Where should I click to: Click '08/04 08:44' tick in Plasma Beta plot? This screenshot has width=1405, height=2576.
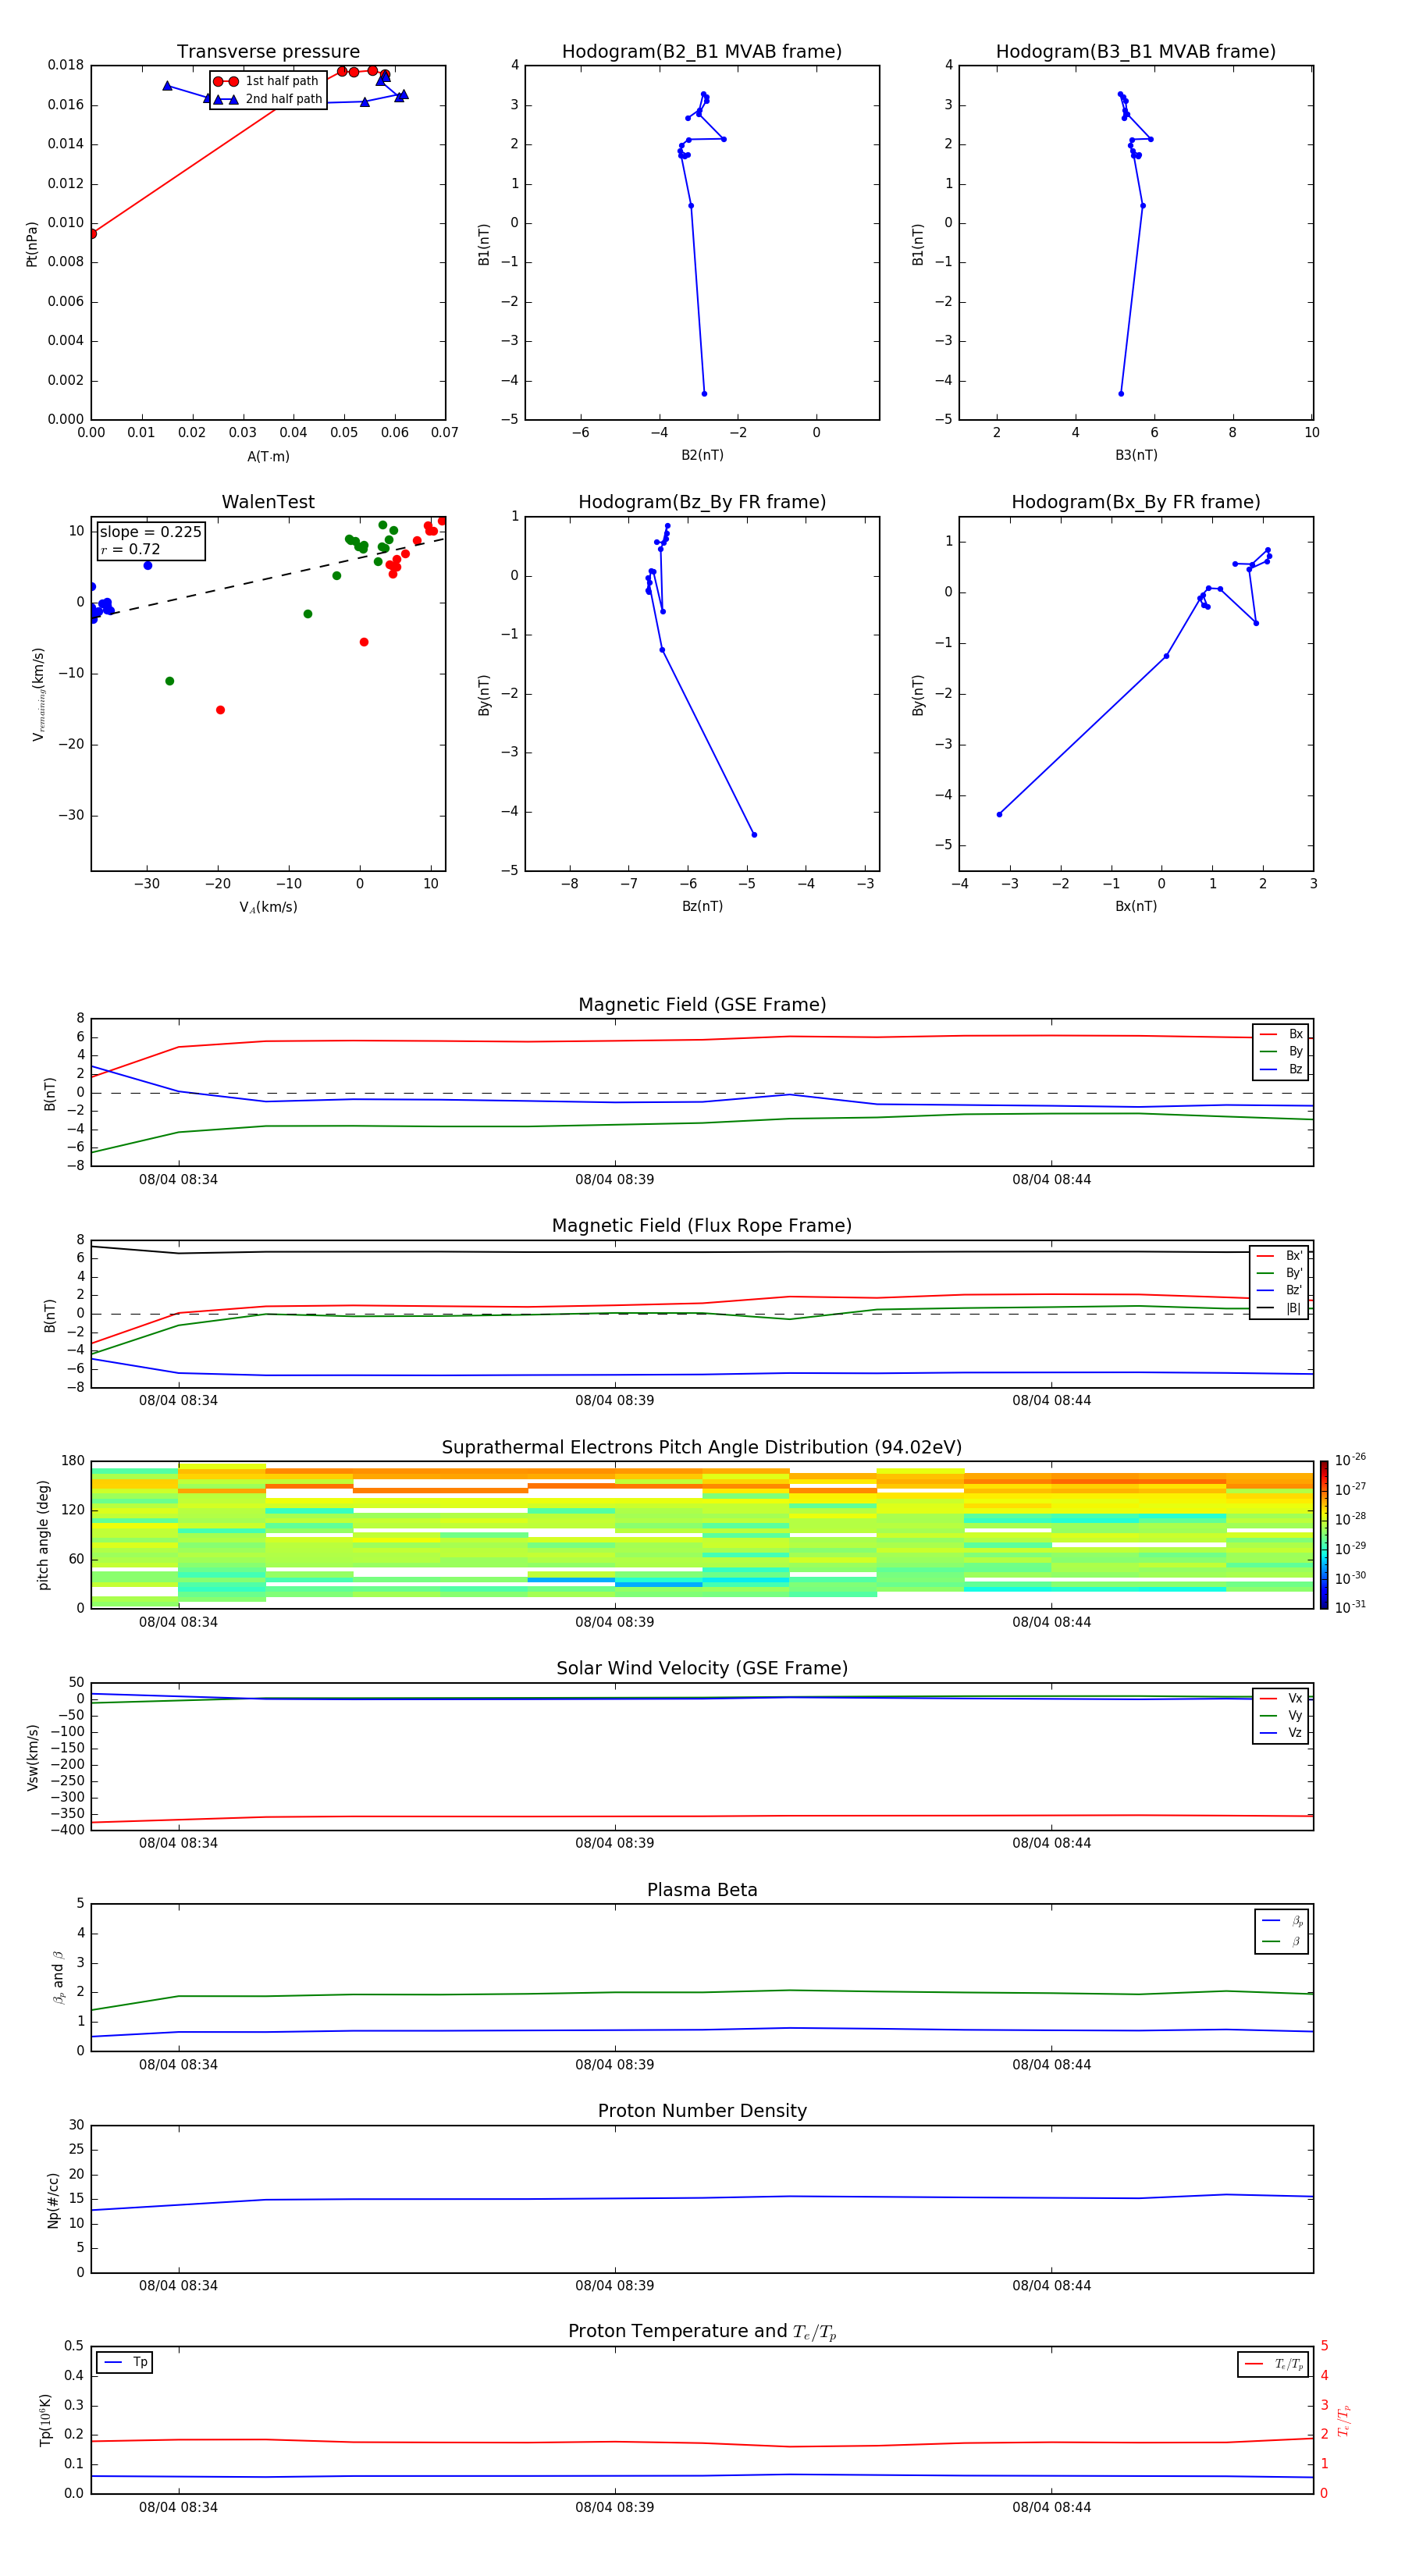click(1051, 2065)
